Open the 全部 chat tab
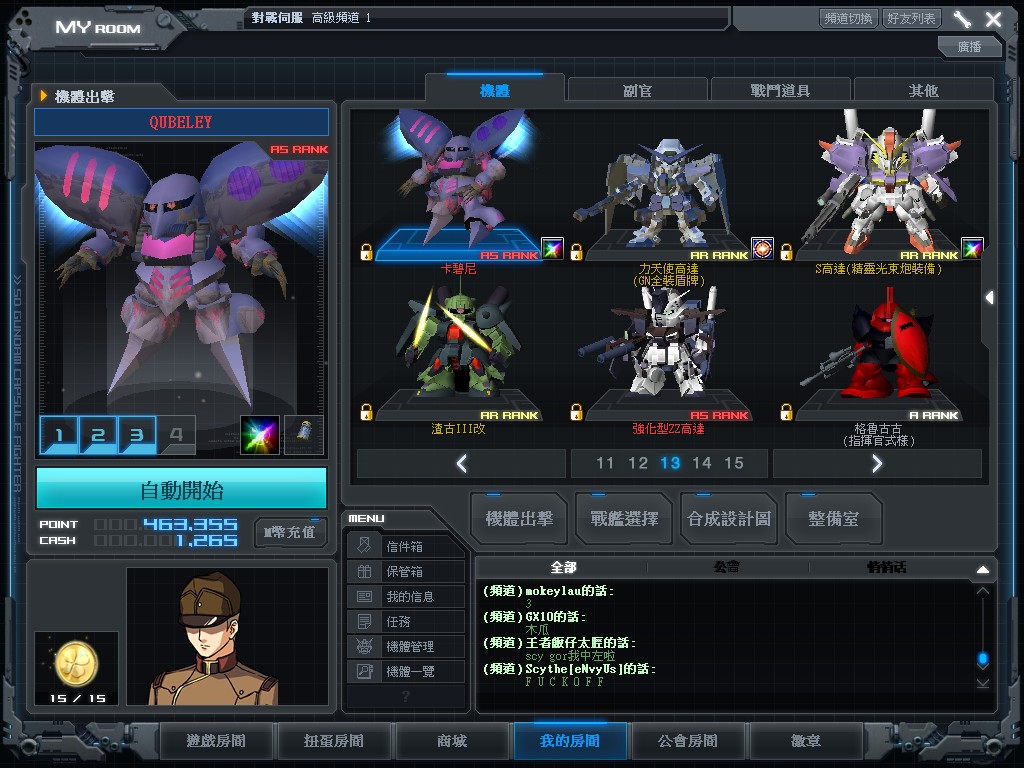The height and width of the screenshot is (768, 1024). 563,567
